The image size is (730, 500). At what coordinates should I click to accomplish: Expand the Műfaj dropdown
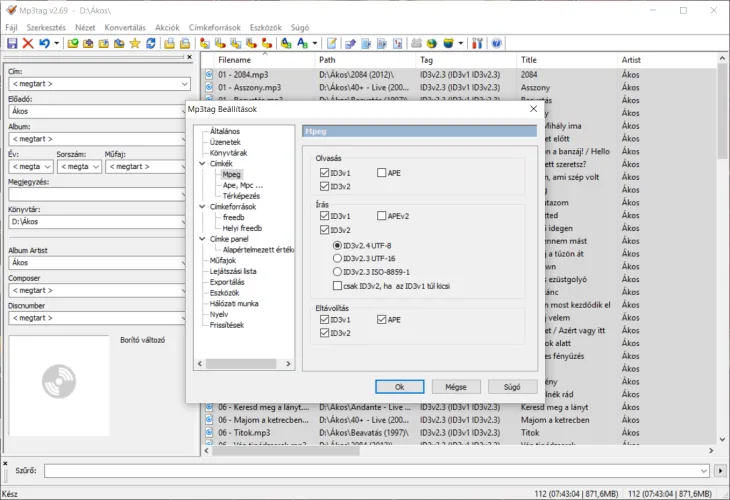(x=183, y=167)
